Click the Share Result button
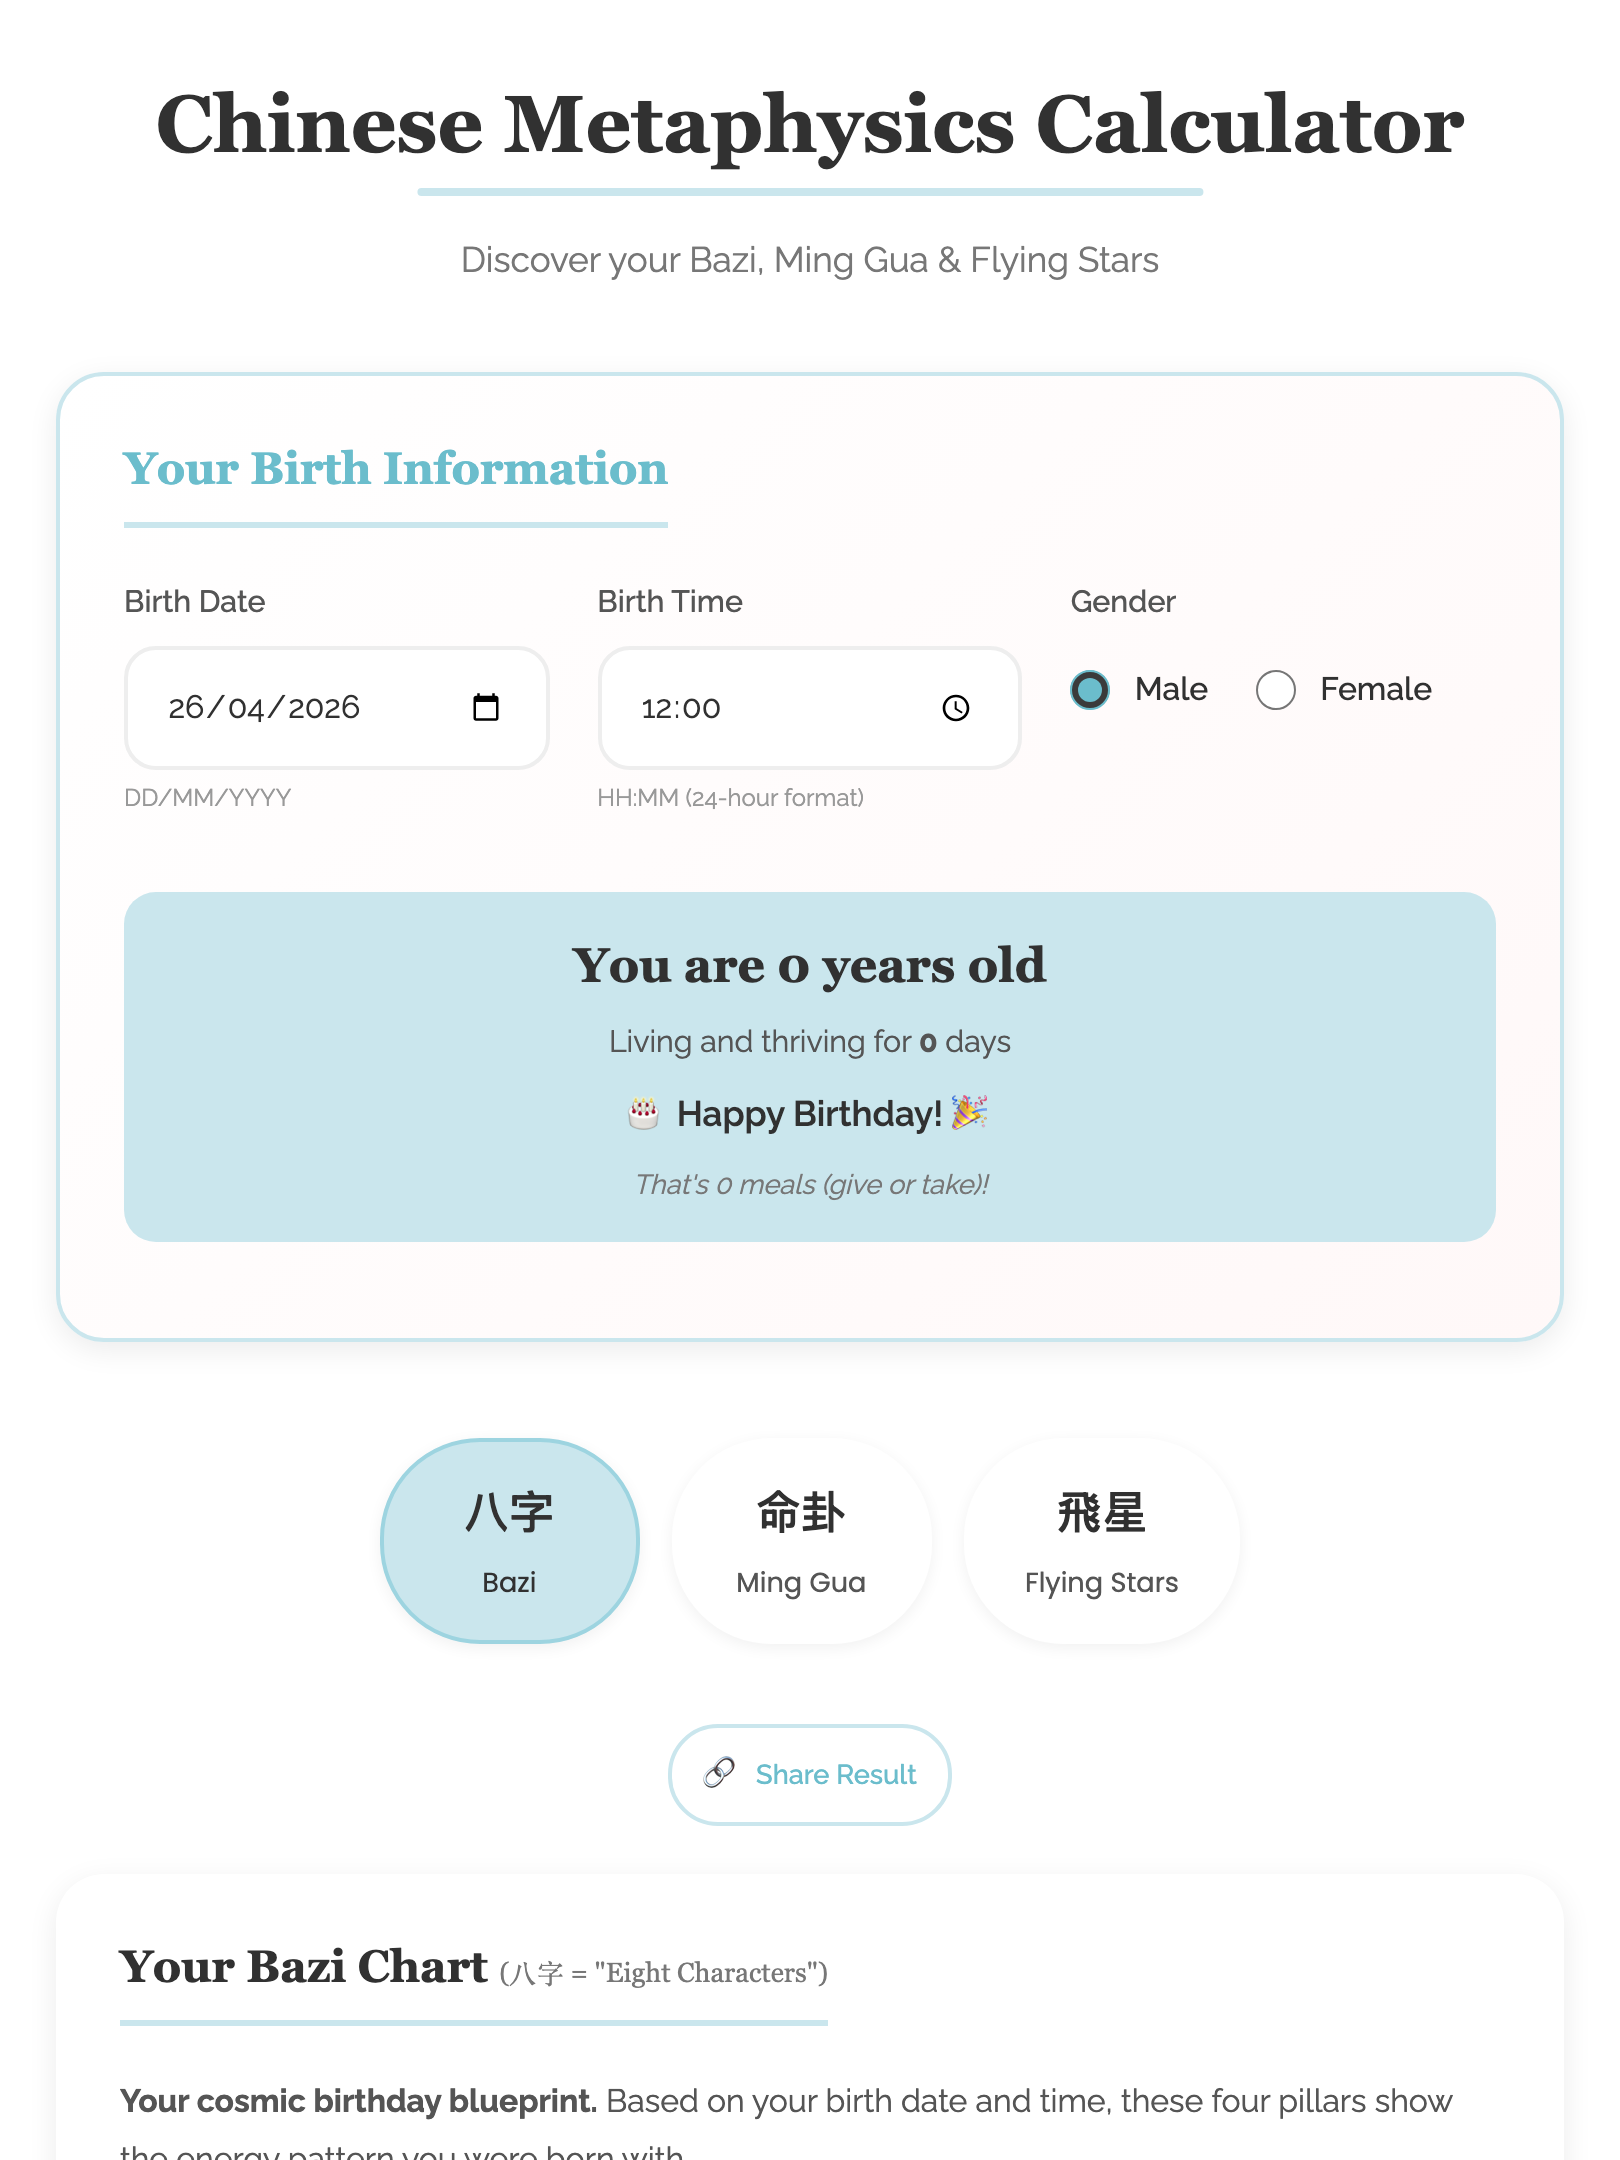 click(809, 1774)
